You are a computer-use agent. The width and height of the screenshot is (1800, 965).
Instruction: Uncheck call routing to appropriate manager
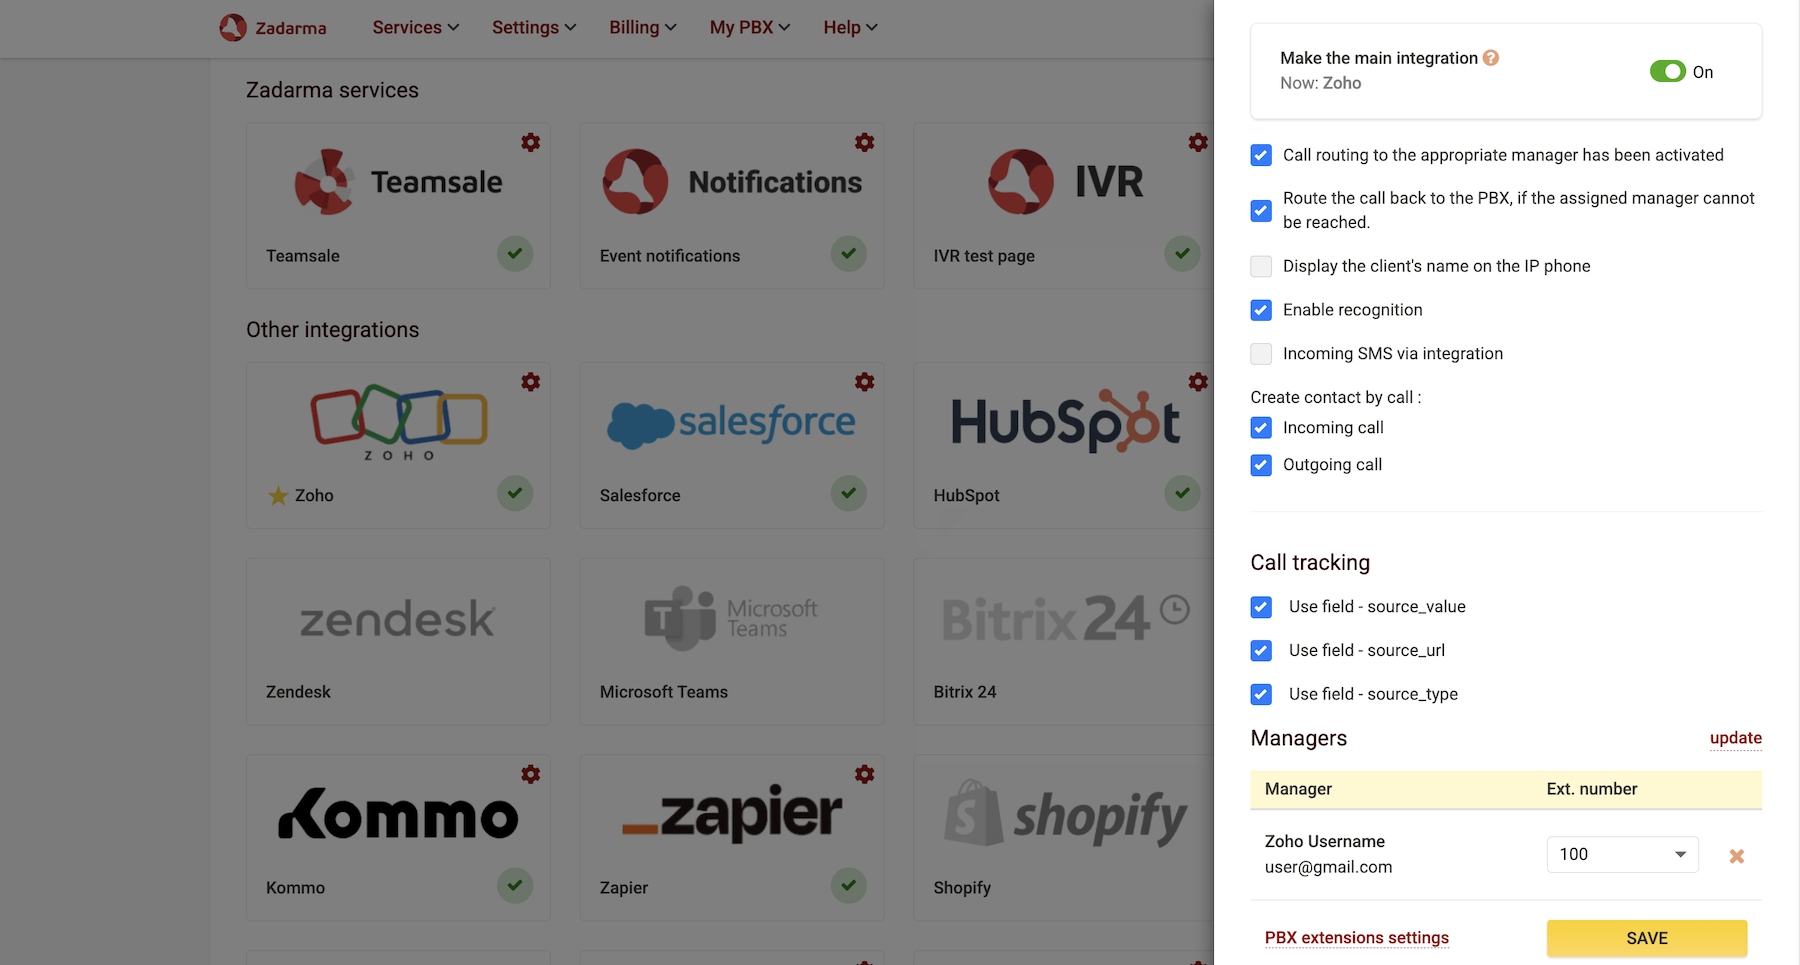pos(1261,155)
